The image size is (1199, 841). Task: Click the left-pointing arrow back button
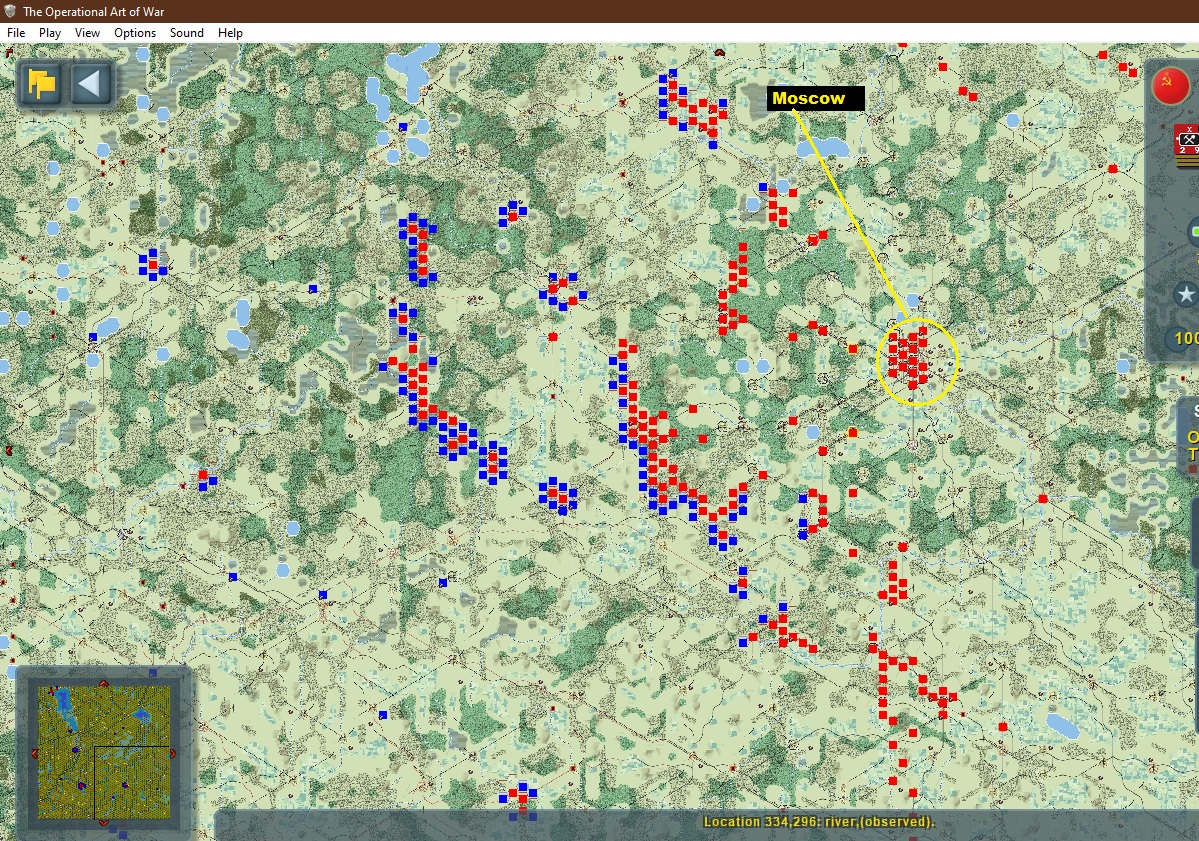click(91, 83)
